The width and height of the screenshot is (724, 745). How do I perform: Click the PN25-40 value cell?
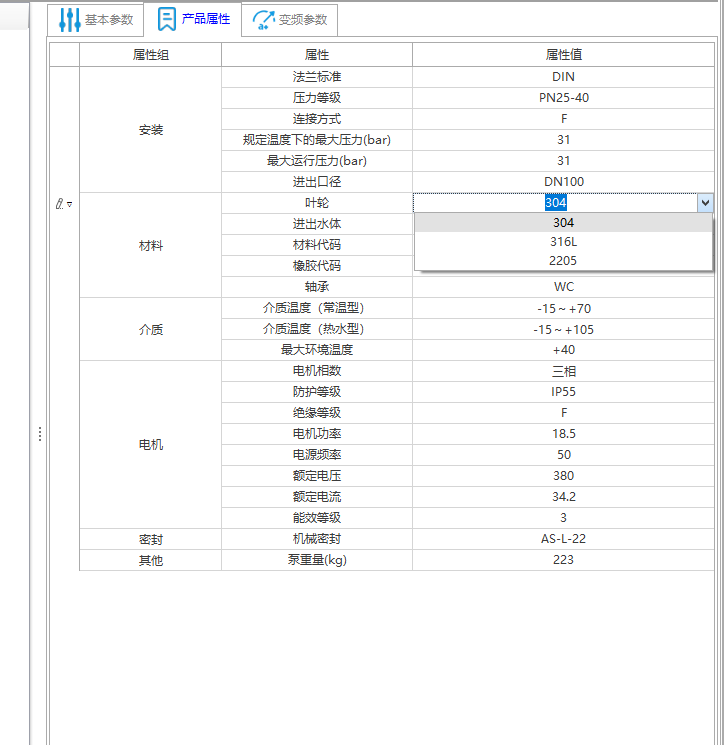tap(563, 98)
